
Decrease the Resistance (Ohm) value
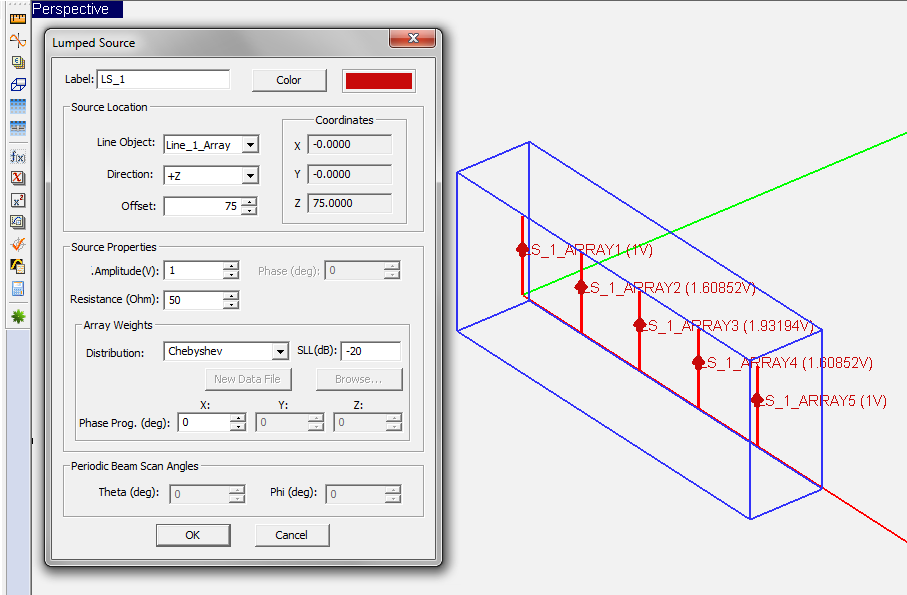[x=231, y=305]
